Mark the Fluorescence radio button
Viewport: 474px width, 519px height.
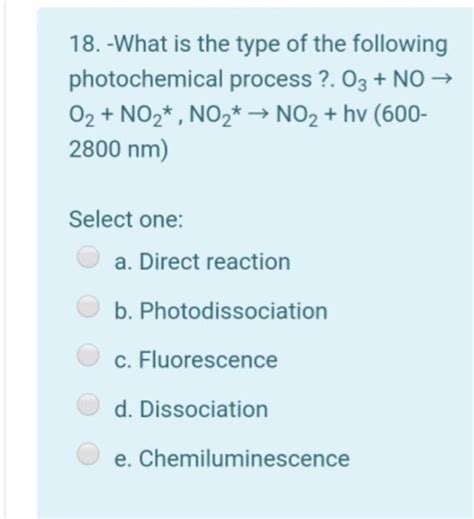88,355
